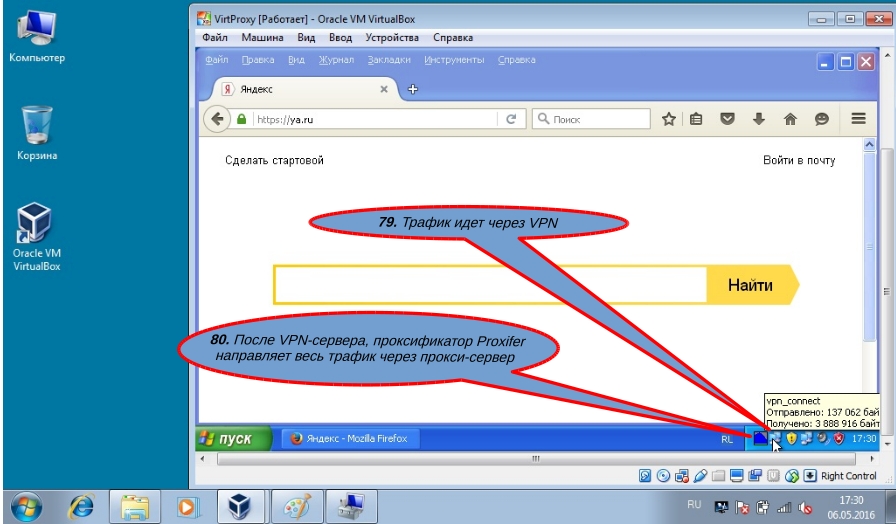
Task: Click XP tray volume speaker icon
Action: click(x=823, y=438)
